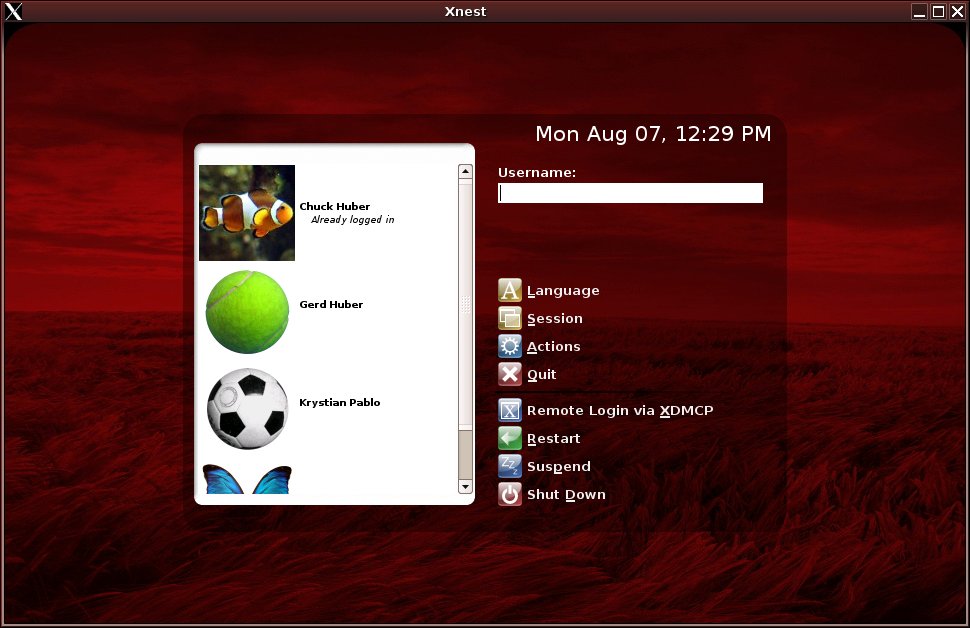This screenshot has height=628, width=970.
Task: Pick the user name Gerd Huber
Action: pos(331,304)
